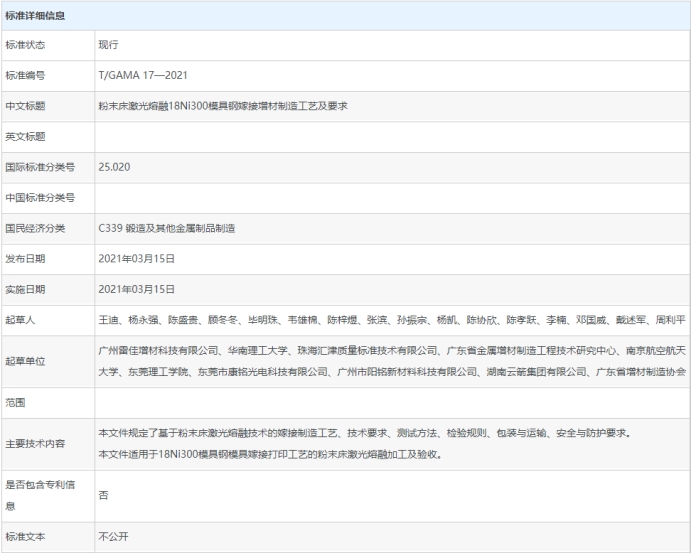Click the 起草单位 row label
692x554 pixels.
tap(25, 361)
